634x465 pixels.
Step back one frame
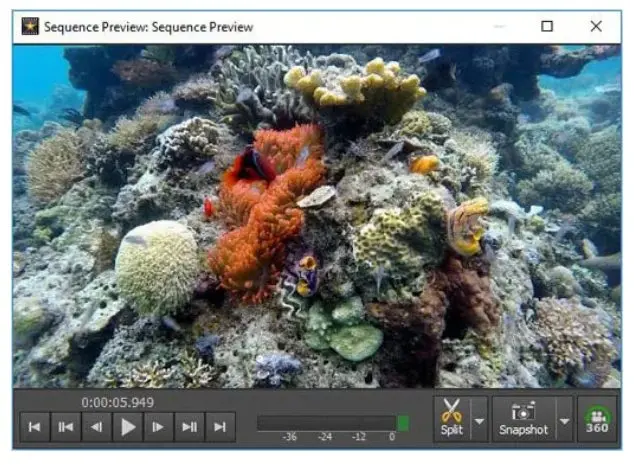click(x=97, y=427)
